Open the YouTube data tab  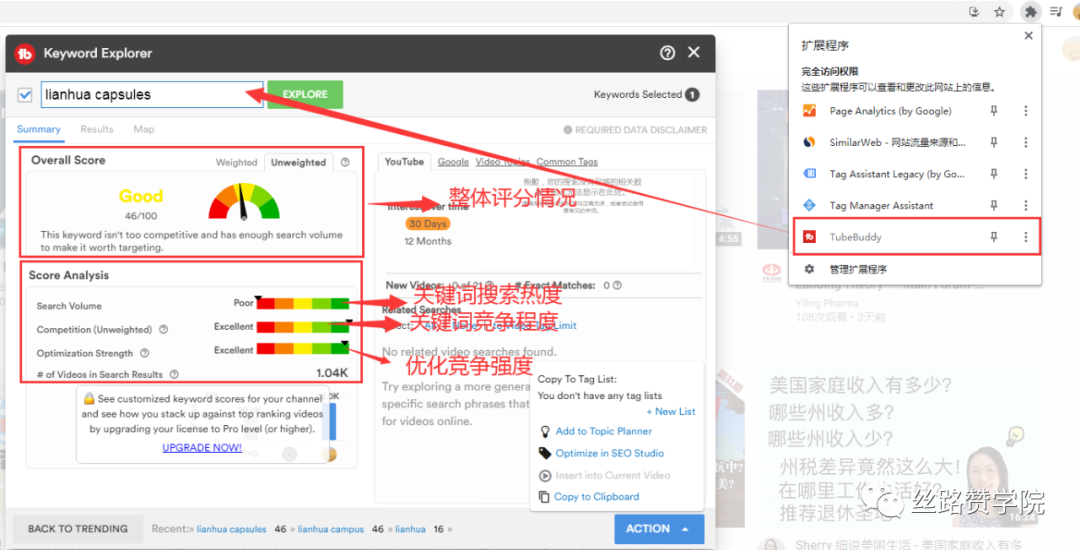click(404, 162)
